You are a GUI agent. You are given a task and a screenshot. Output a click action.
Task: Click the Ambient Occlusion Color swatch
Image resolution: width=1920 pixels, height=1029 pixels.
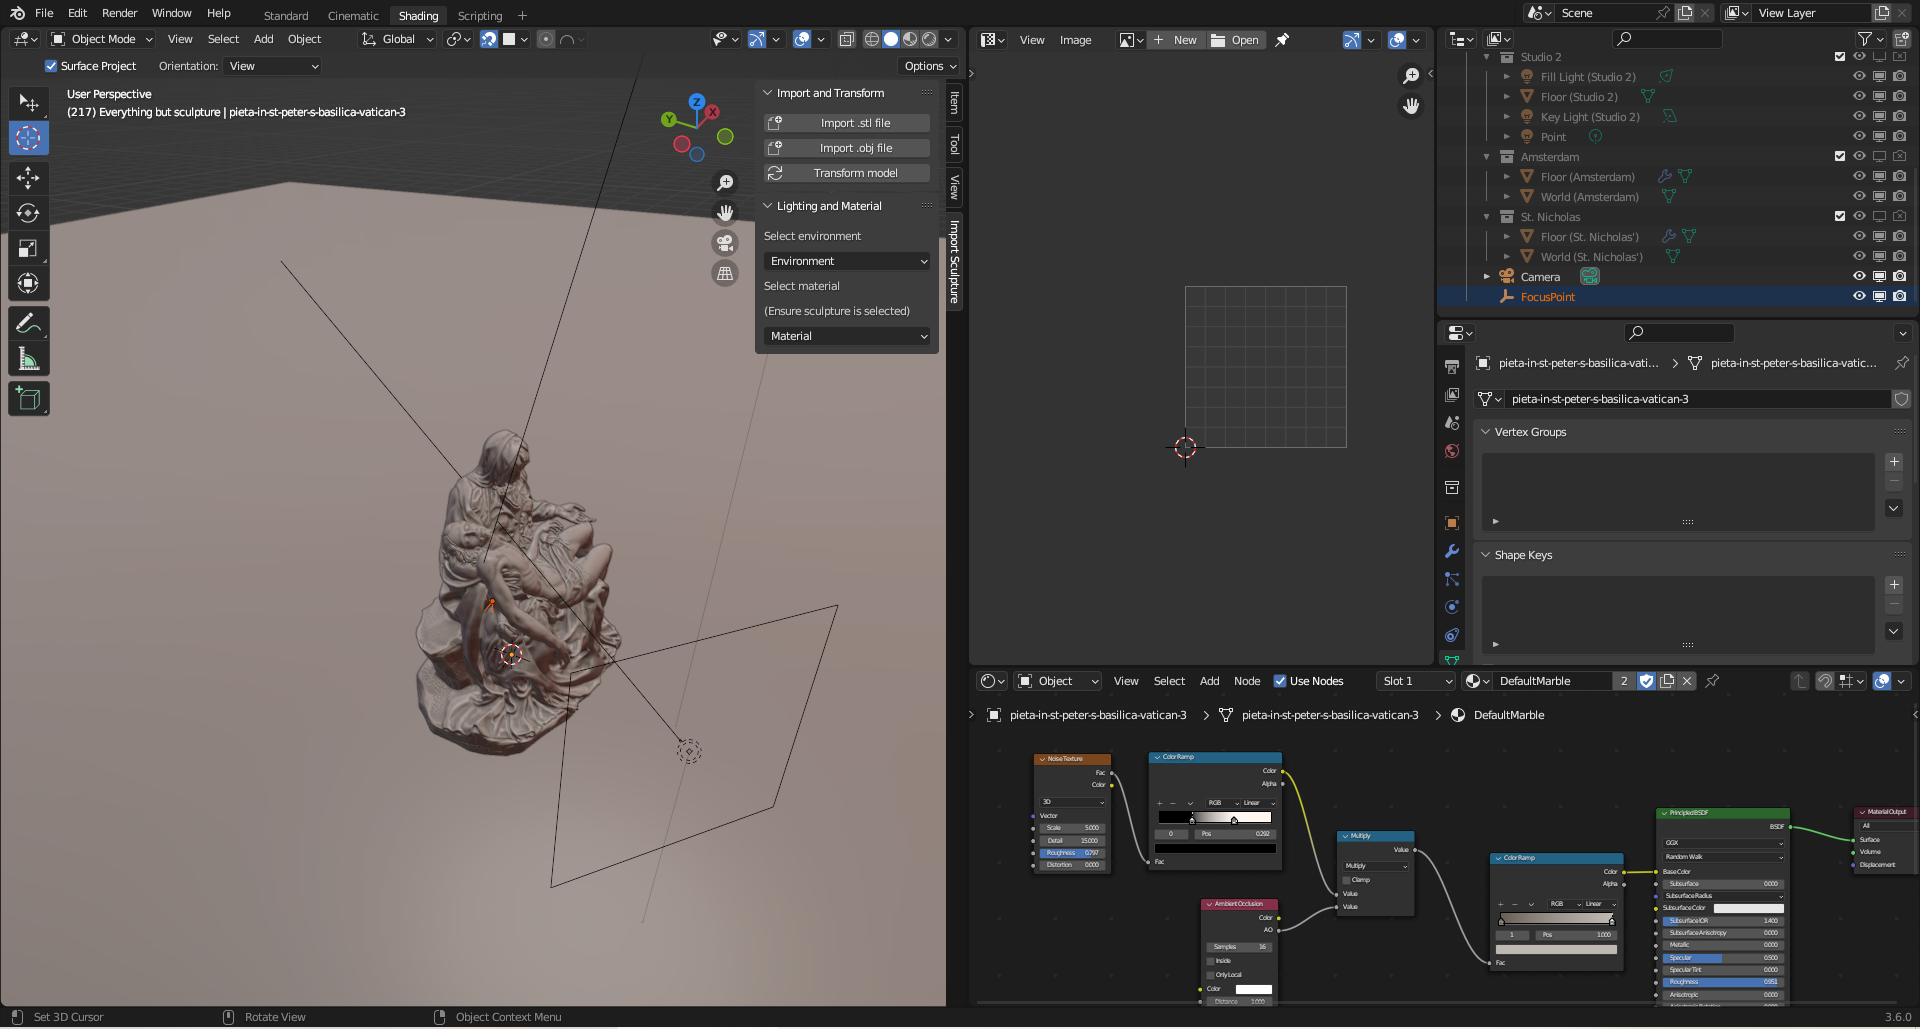pos(1254,989)
